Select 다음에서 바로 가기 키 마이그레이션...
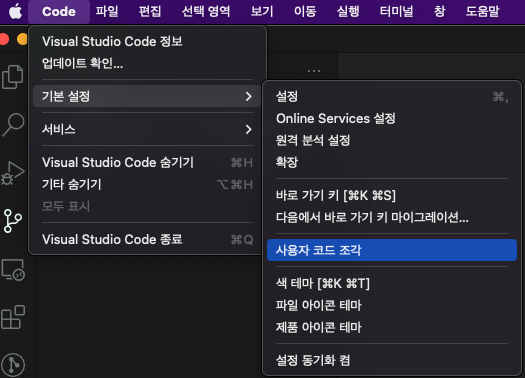This screenshot has width=525, height=378. pos(392,218)
